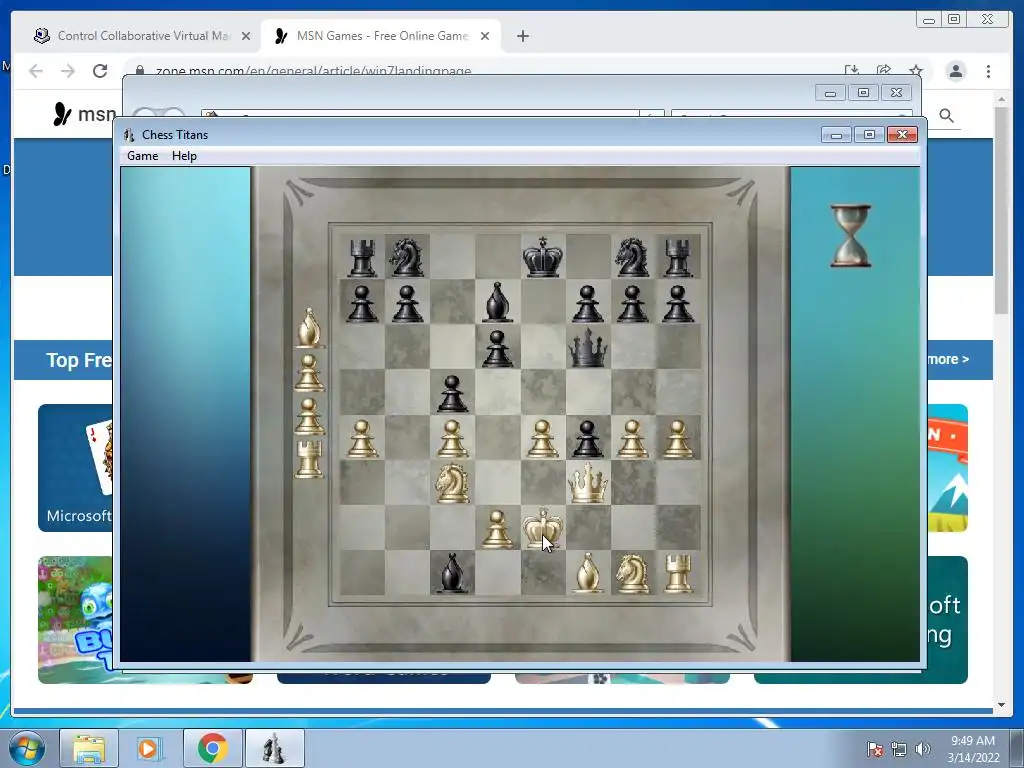1024x768 pixels.
Task: Click the black pawn on f7
Action: coord(587,304)
